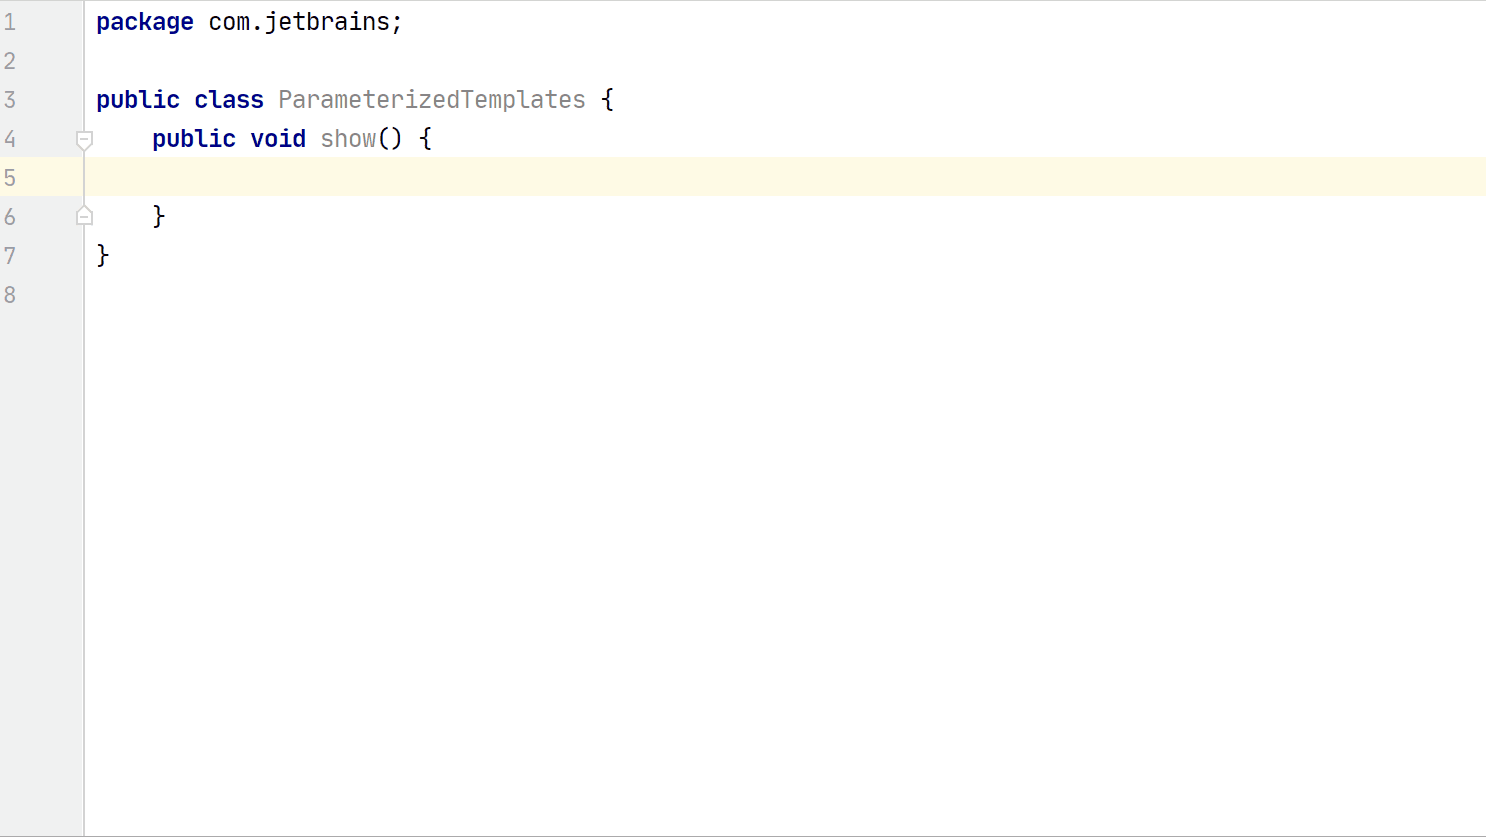Click the opening brace after show()
The image size is (1486, 837).
point(426,139)
